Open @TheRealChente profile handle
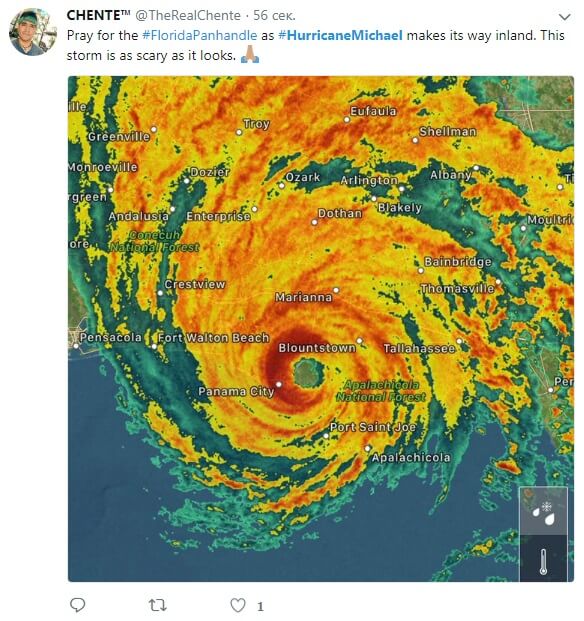Image resolution: width=584 pixels, height=621 pixels. point(188,15)
